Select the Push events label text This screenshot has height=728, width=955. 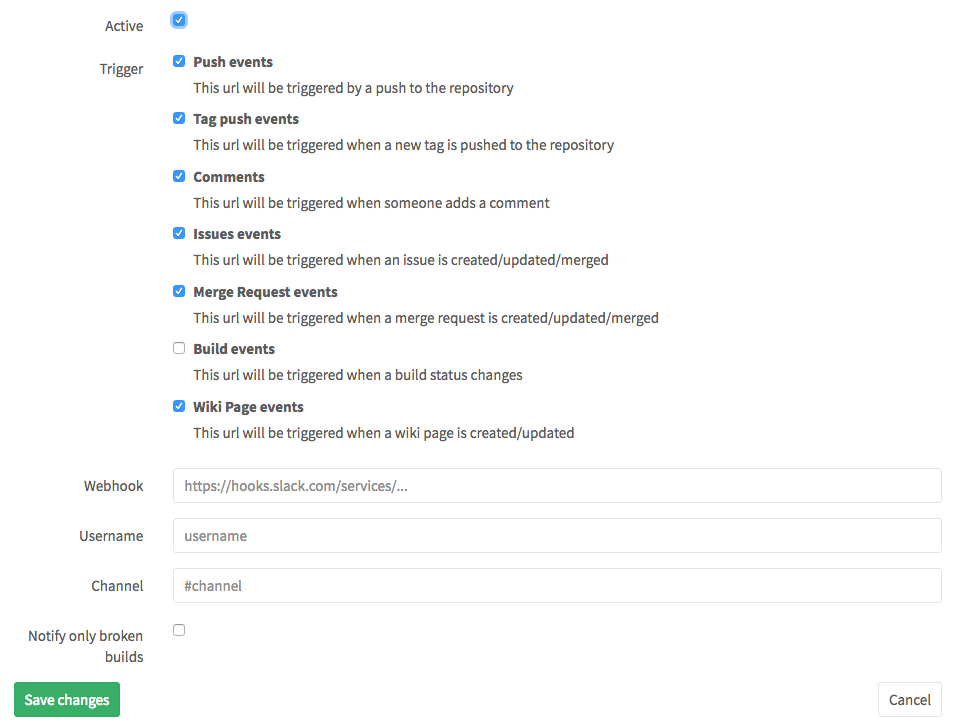point(233,62)
